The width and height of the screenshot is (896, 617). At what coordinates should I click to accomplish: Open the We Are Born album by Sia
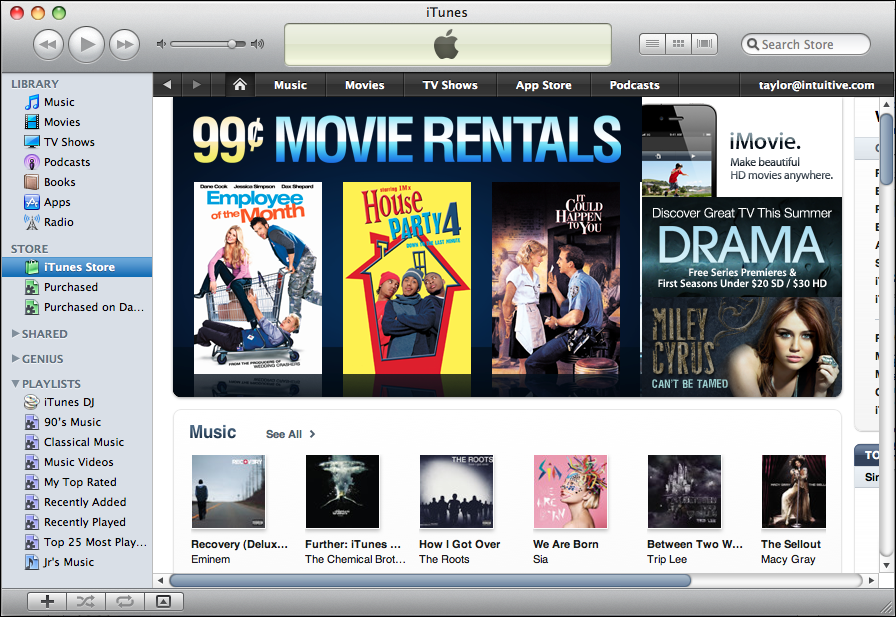click(570, 491)
